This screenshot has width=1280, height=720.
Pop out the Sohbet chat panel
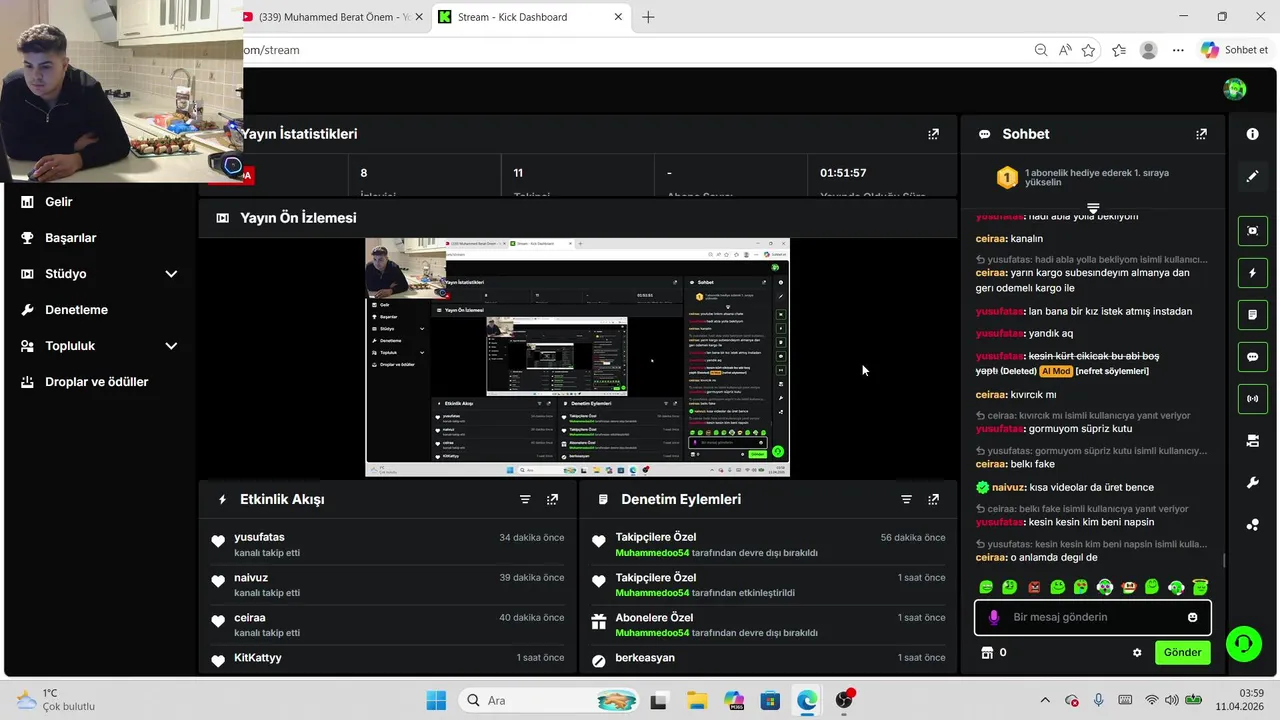click(1201, 134)
